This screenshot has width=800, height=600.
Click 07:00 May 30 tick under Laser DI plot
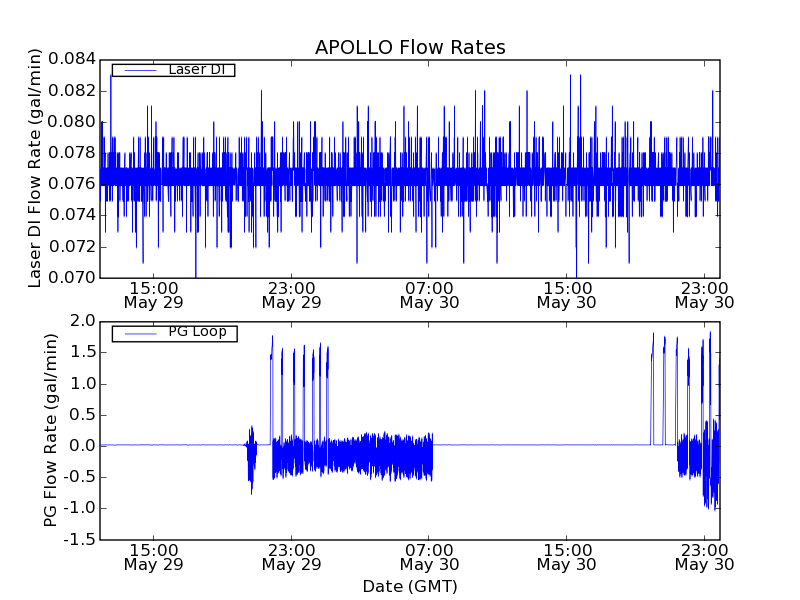428,294
